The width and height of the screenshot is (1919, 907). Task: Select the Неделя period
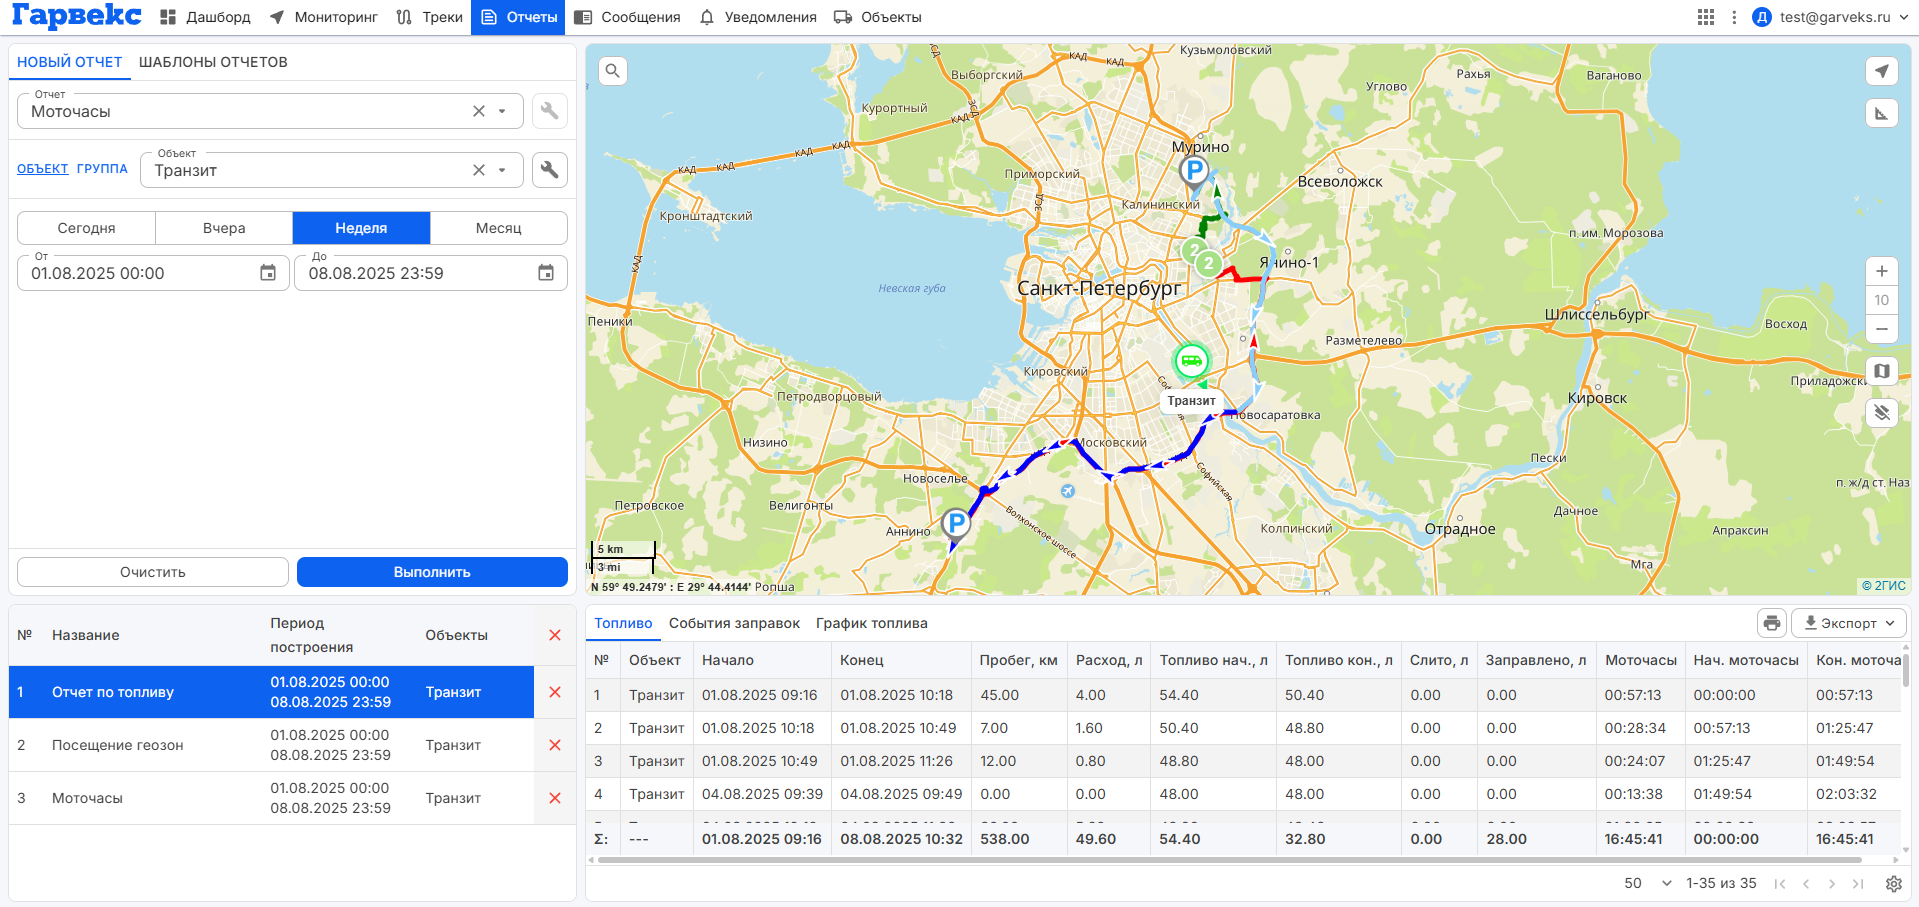361,228
